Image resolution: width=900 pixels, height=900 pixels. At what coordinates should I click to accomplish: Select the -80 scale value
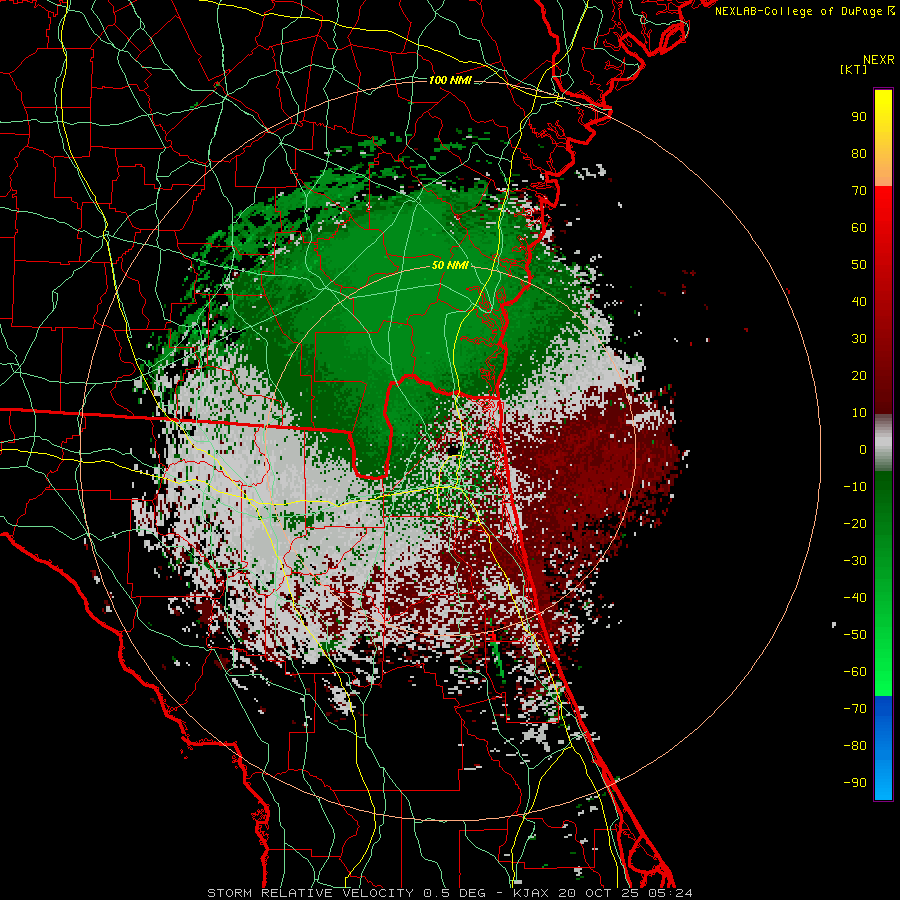coord(855,746)
